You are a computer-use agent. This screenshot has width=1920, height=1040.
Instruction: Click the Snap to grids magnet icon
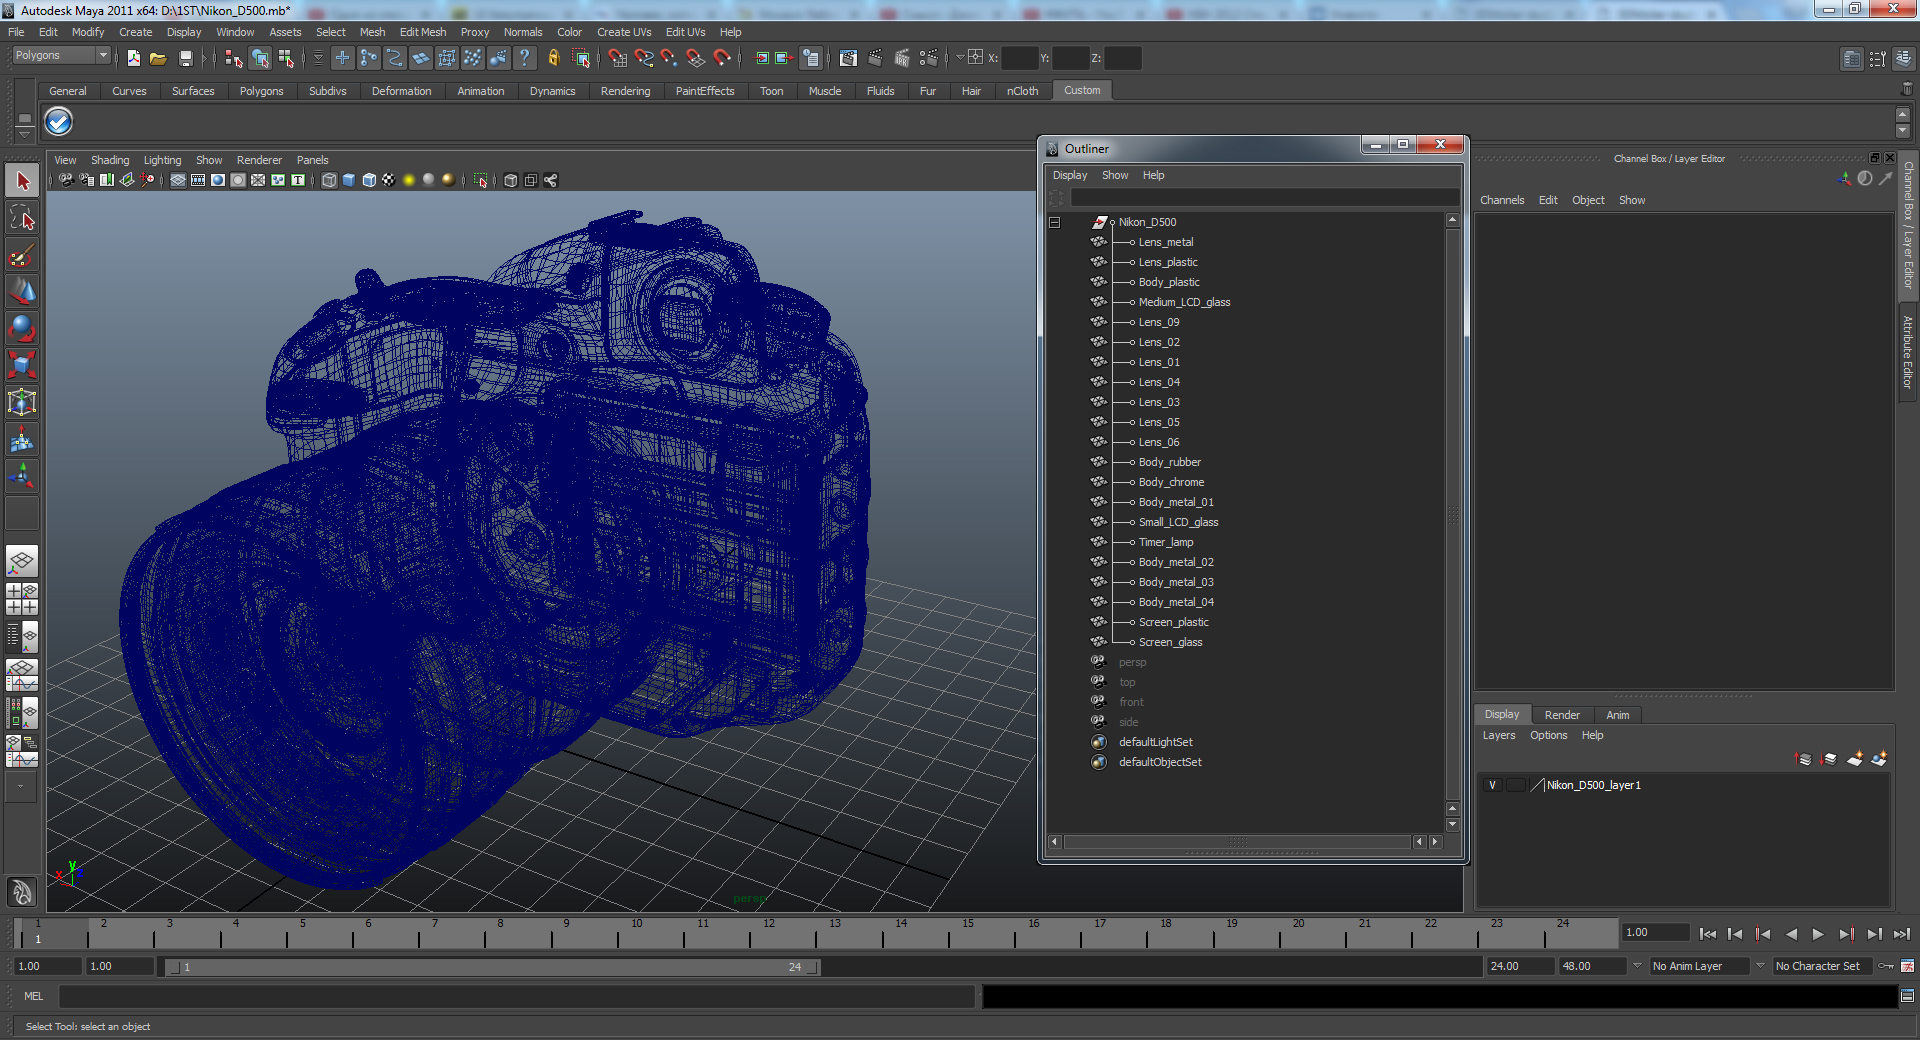(618, 58)
